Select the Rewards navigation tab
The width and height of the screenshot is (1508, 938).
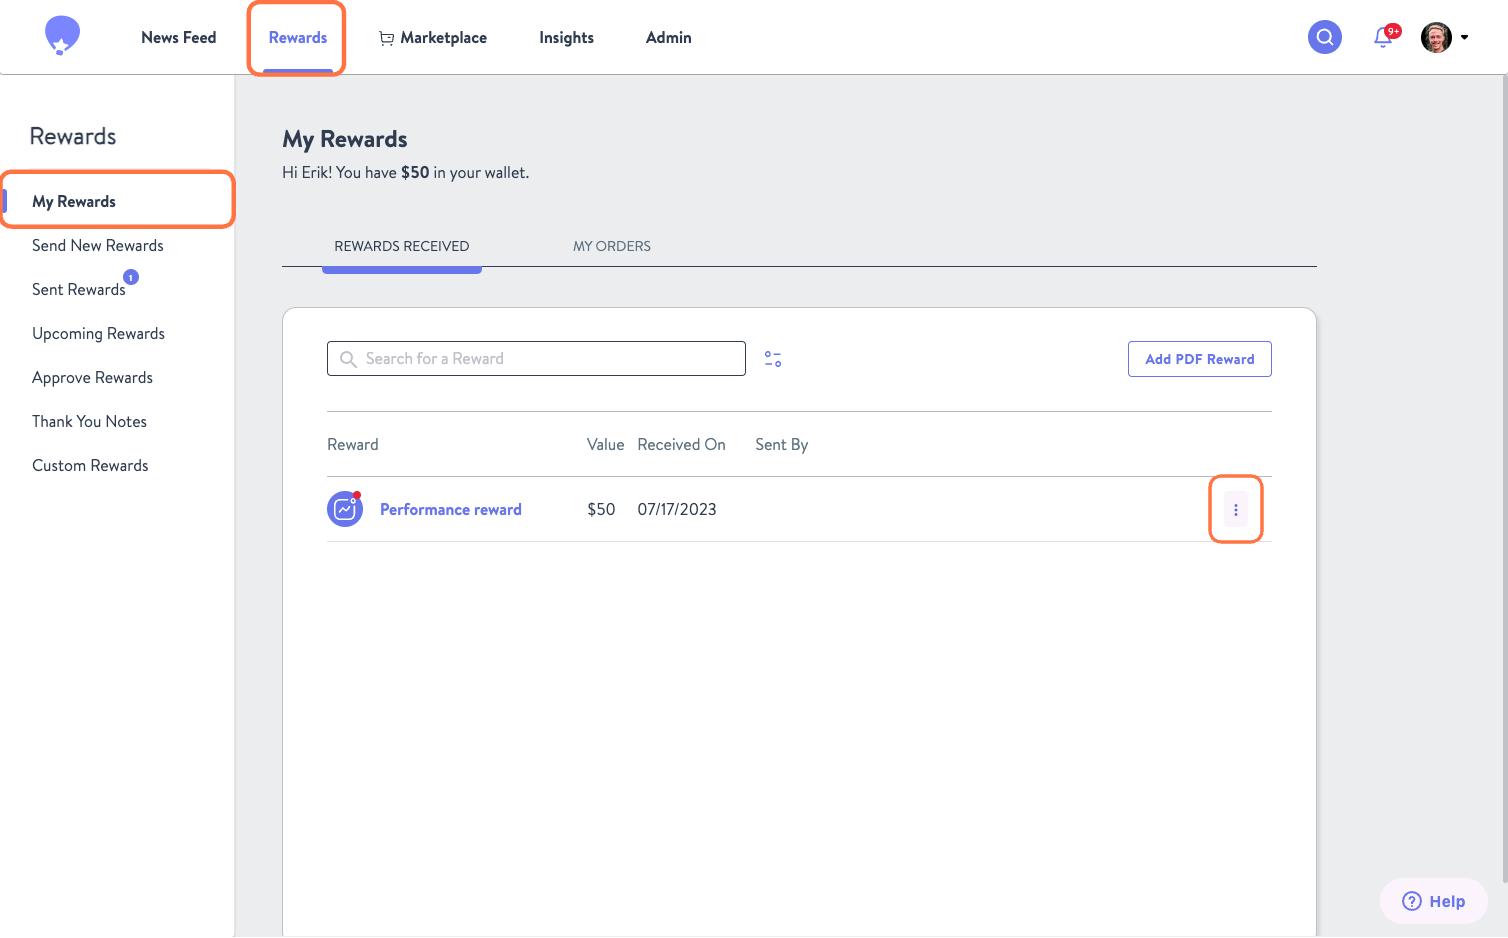pyautogui.click(x=298, y=37)
